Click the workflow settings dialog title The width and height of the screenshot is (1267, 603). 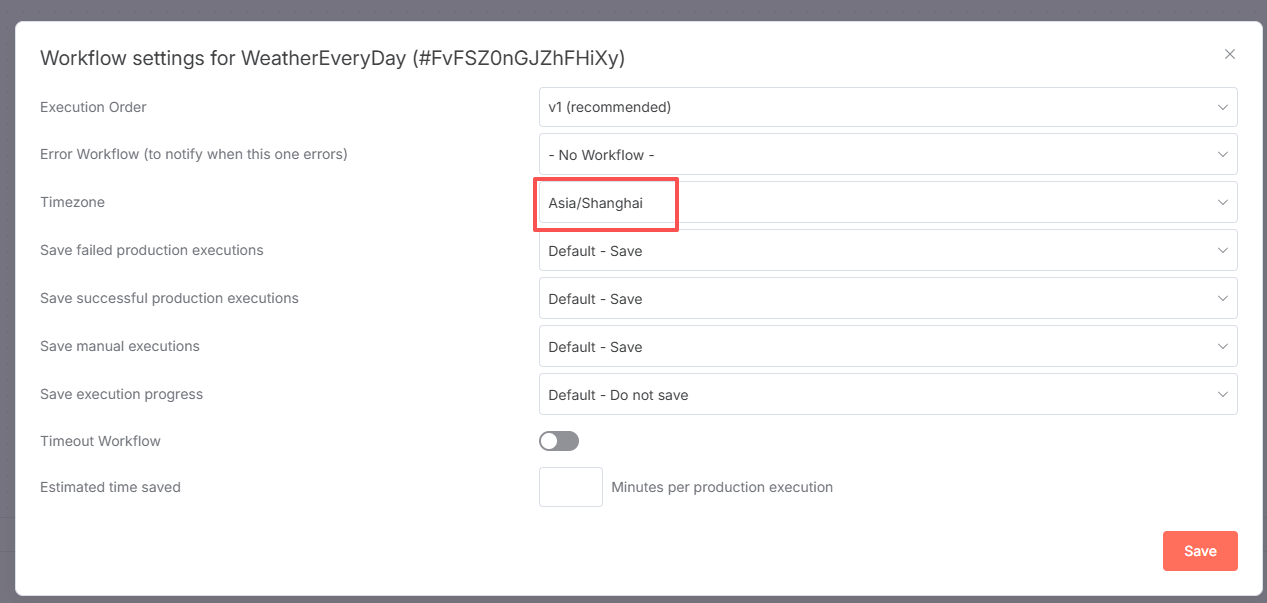(x=332, y=58)
